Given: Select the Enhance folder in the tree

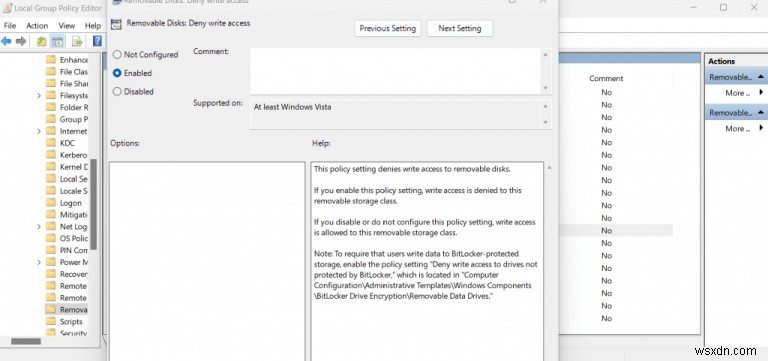Looking at the screenshot, I should point(67,60).
